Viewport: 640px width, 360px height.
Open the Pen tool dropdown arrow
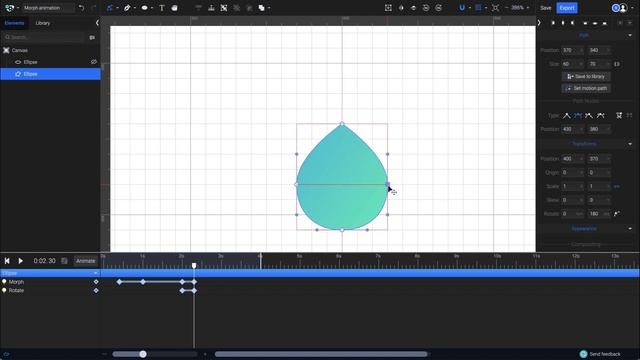pyautogui.click(x=134, y=8)
